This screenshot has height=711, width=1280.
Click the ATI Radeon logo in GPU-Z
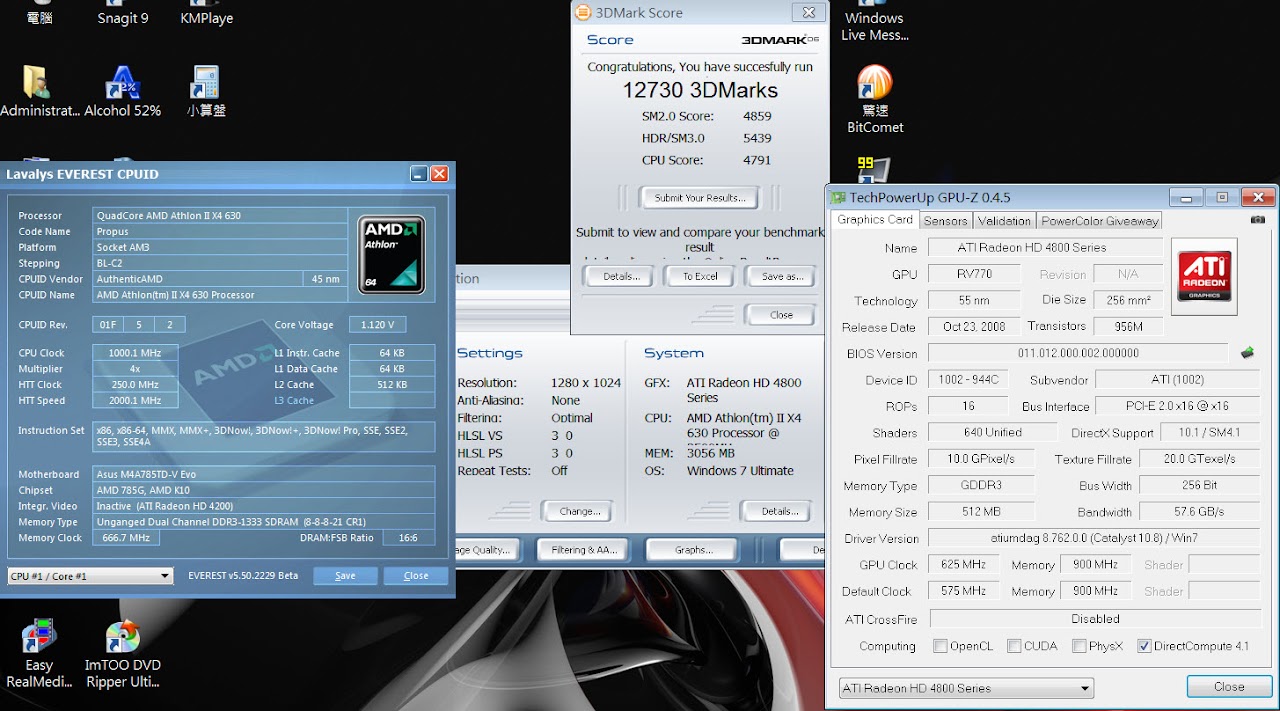tap(1204, 276)
